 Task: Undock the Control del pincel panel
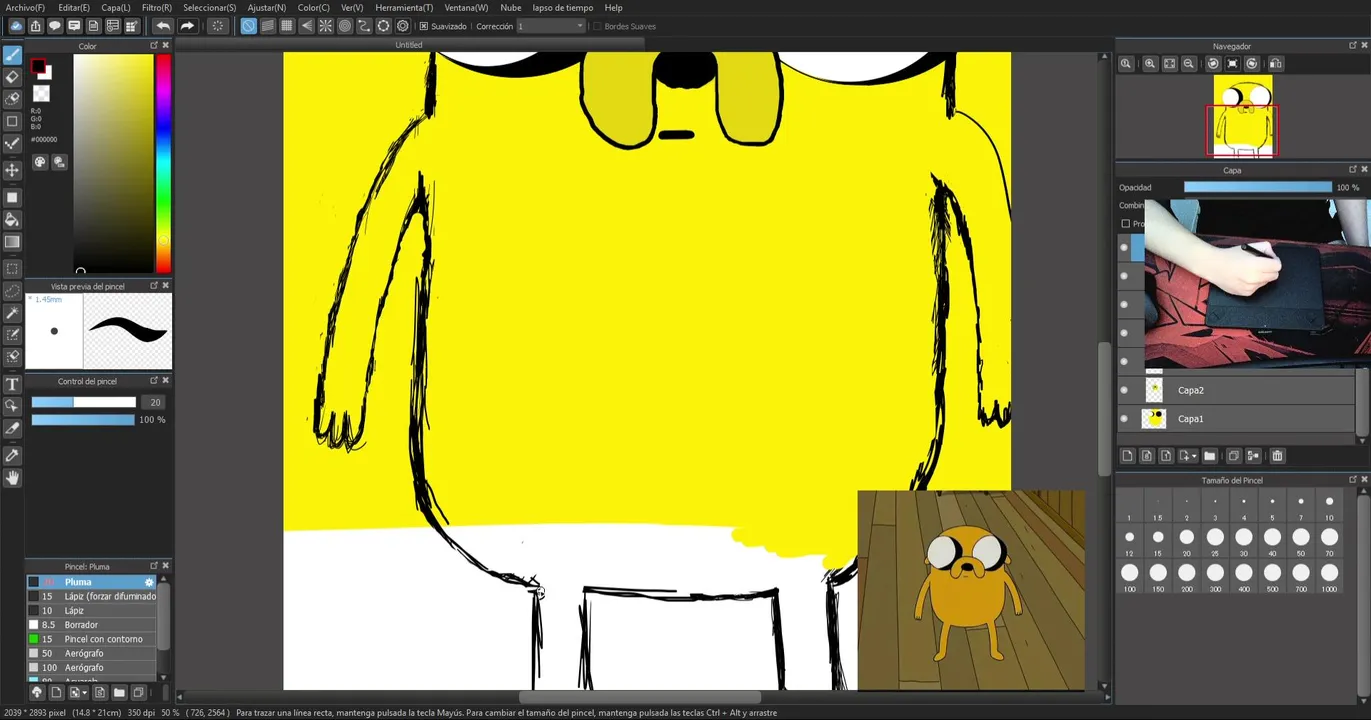click(x=154, y=381)
